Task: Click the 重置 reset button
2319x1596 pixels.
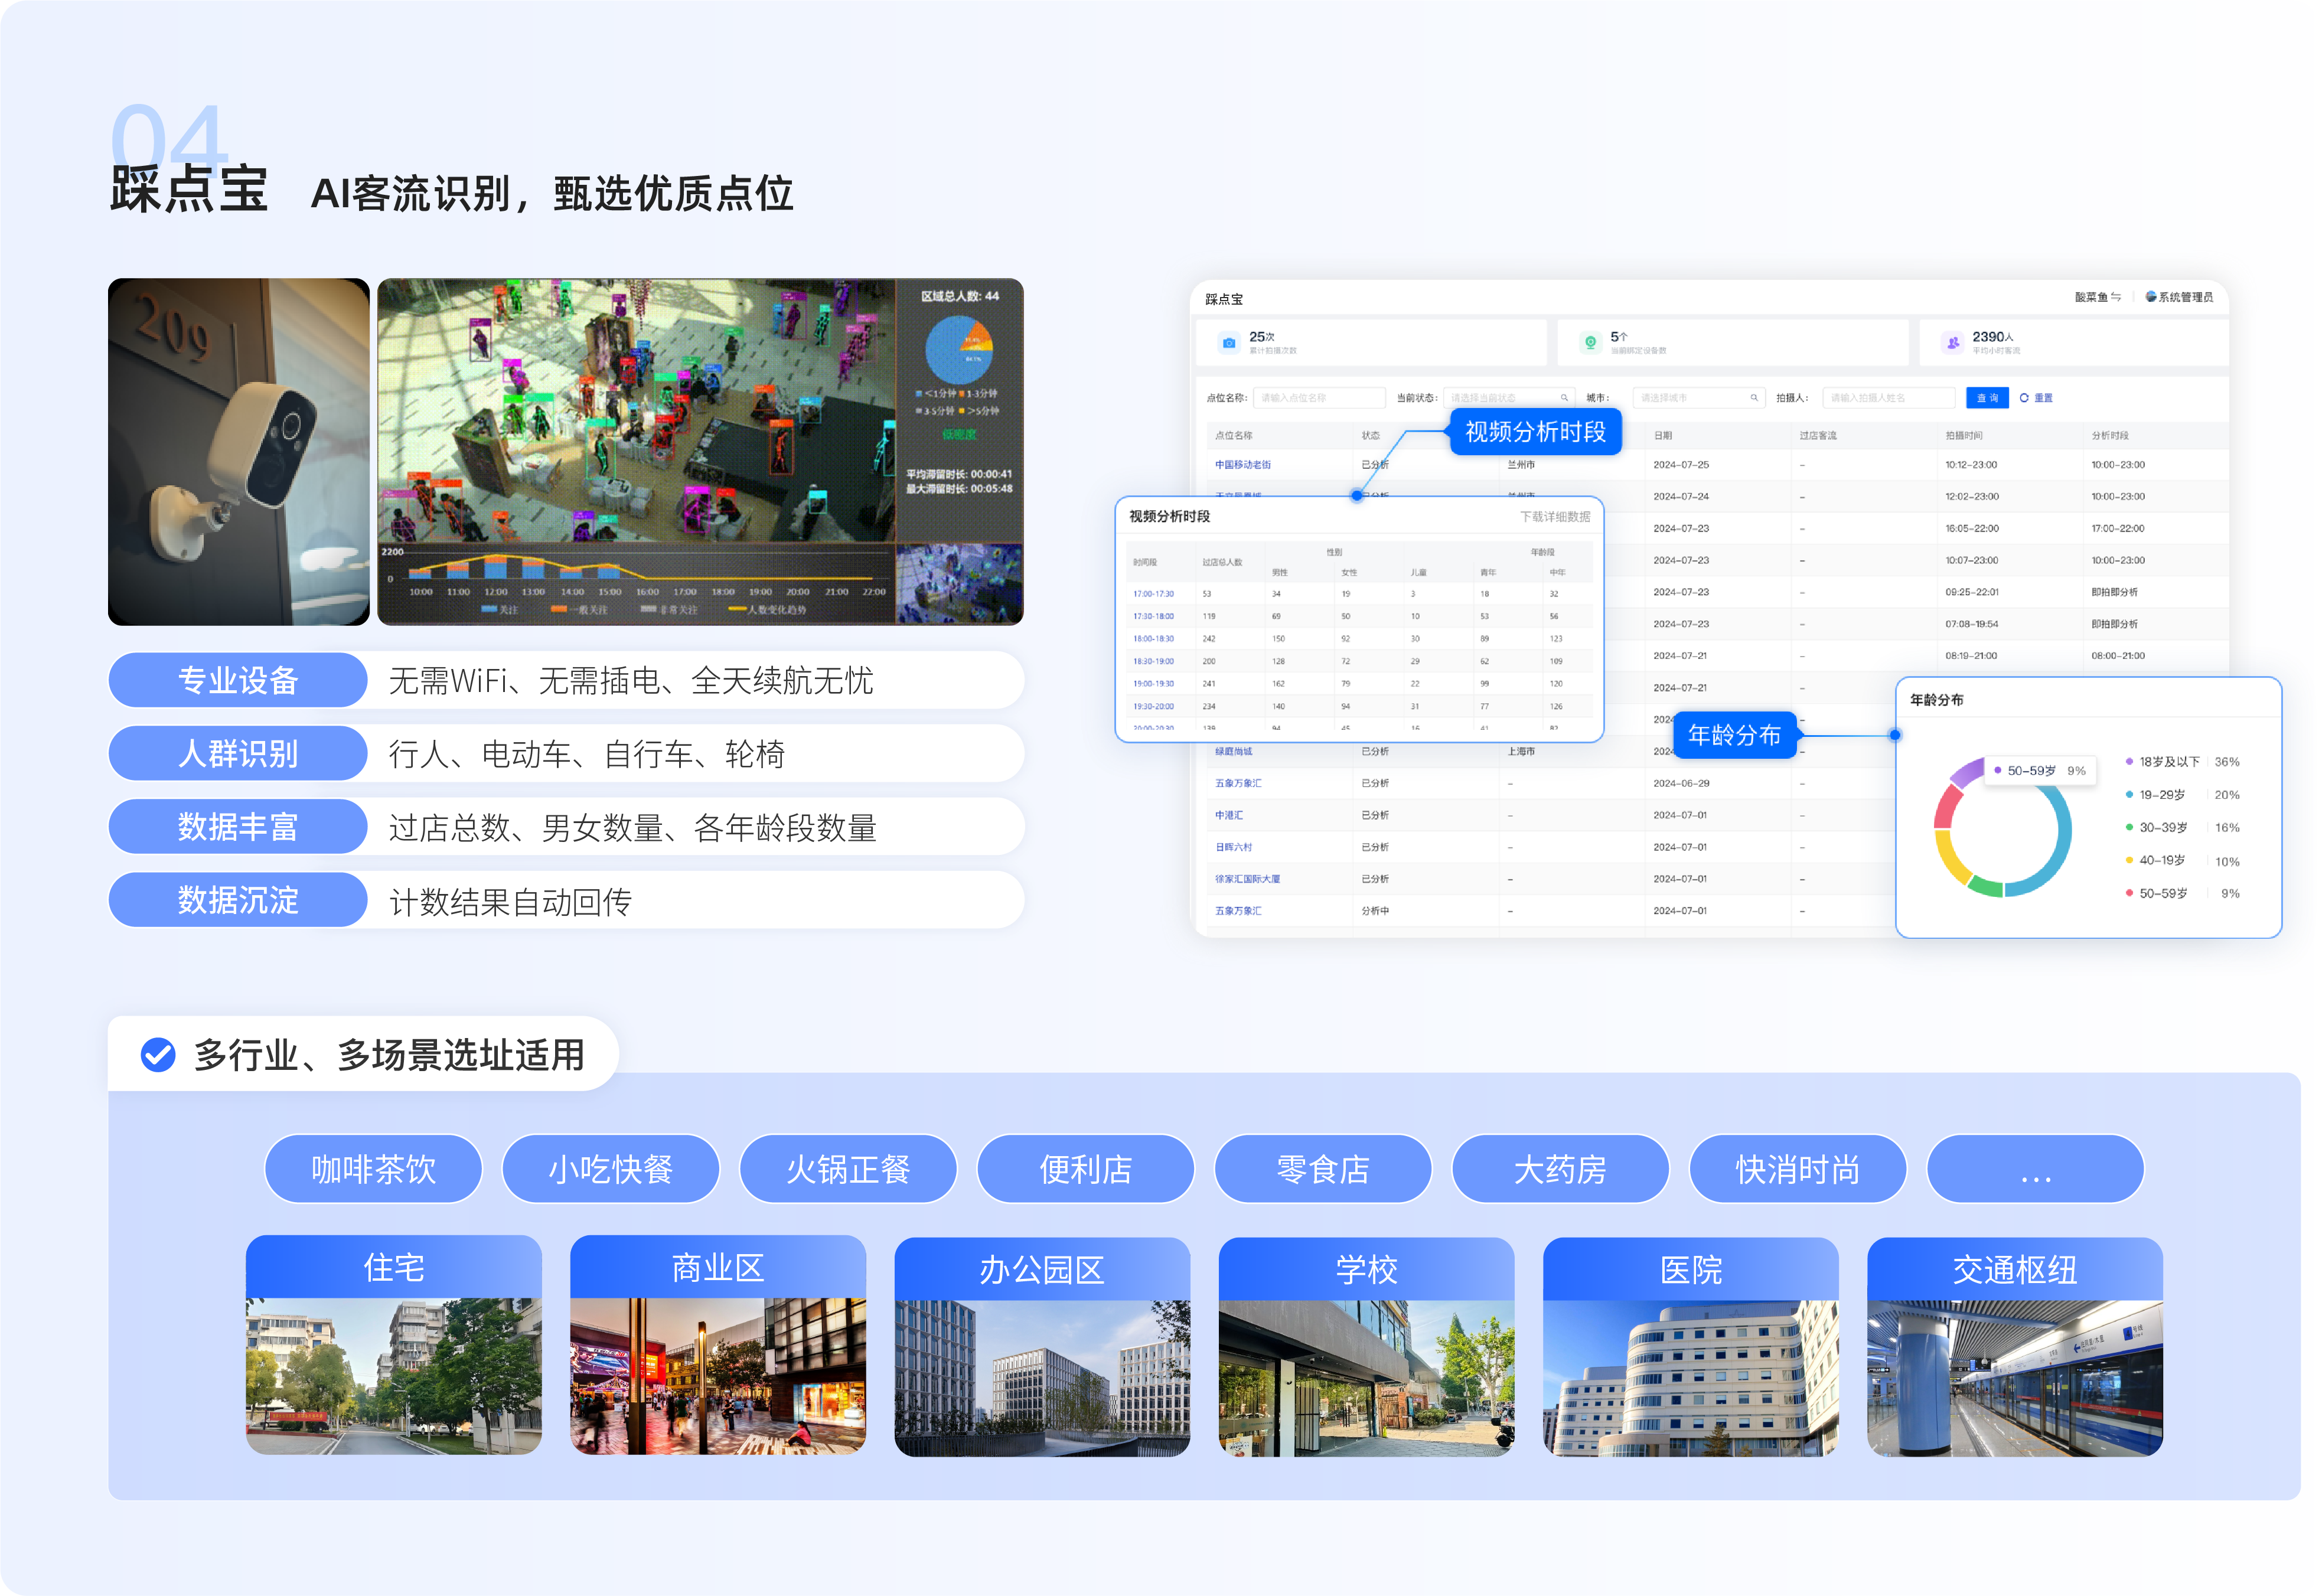Action: [2036, 398]
